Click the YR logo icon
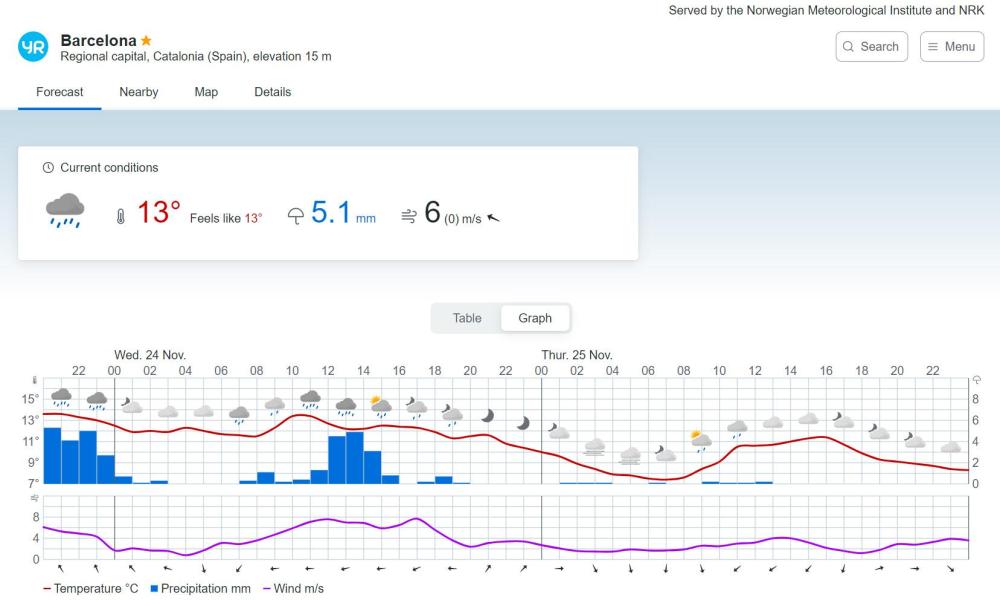The width and height of the screenshot is (1000, 600). [x=33, y=47]
